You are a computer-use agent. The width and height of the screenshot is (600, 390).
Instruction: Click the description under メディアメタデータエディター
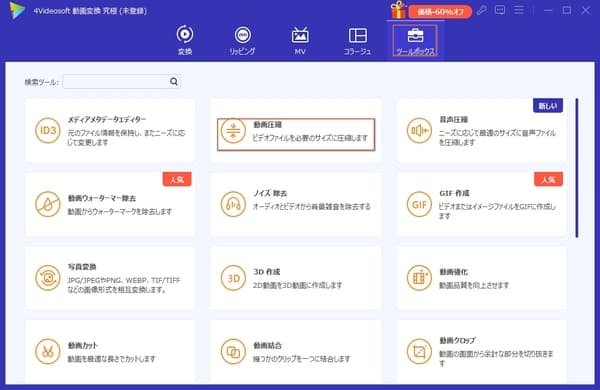pyautogui.click(x=126, y=137)
